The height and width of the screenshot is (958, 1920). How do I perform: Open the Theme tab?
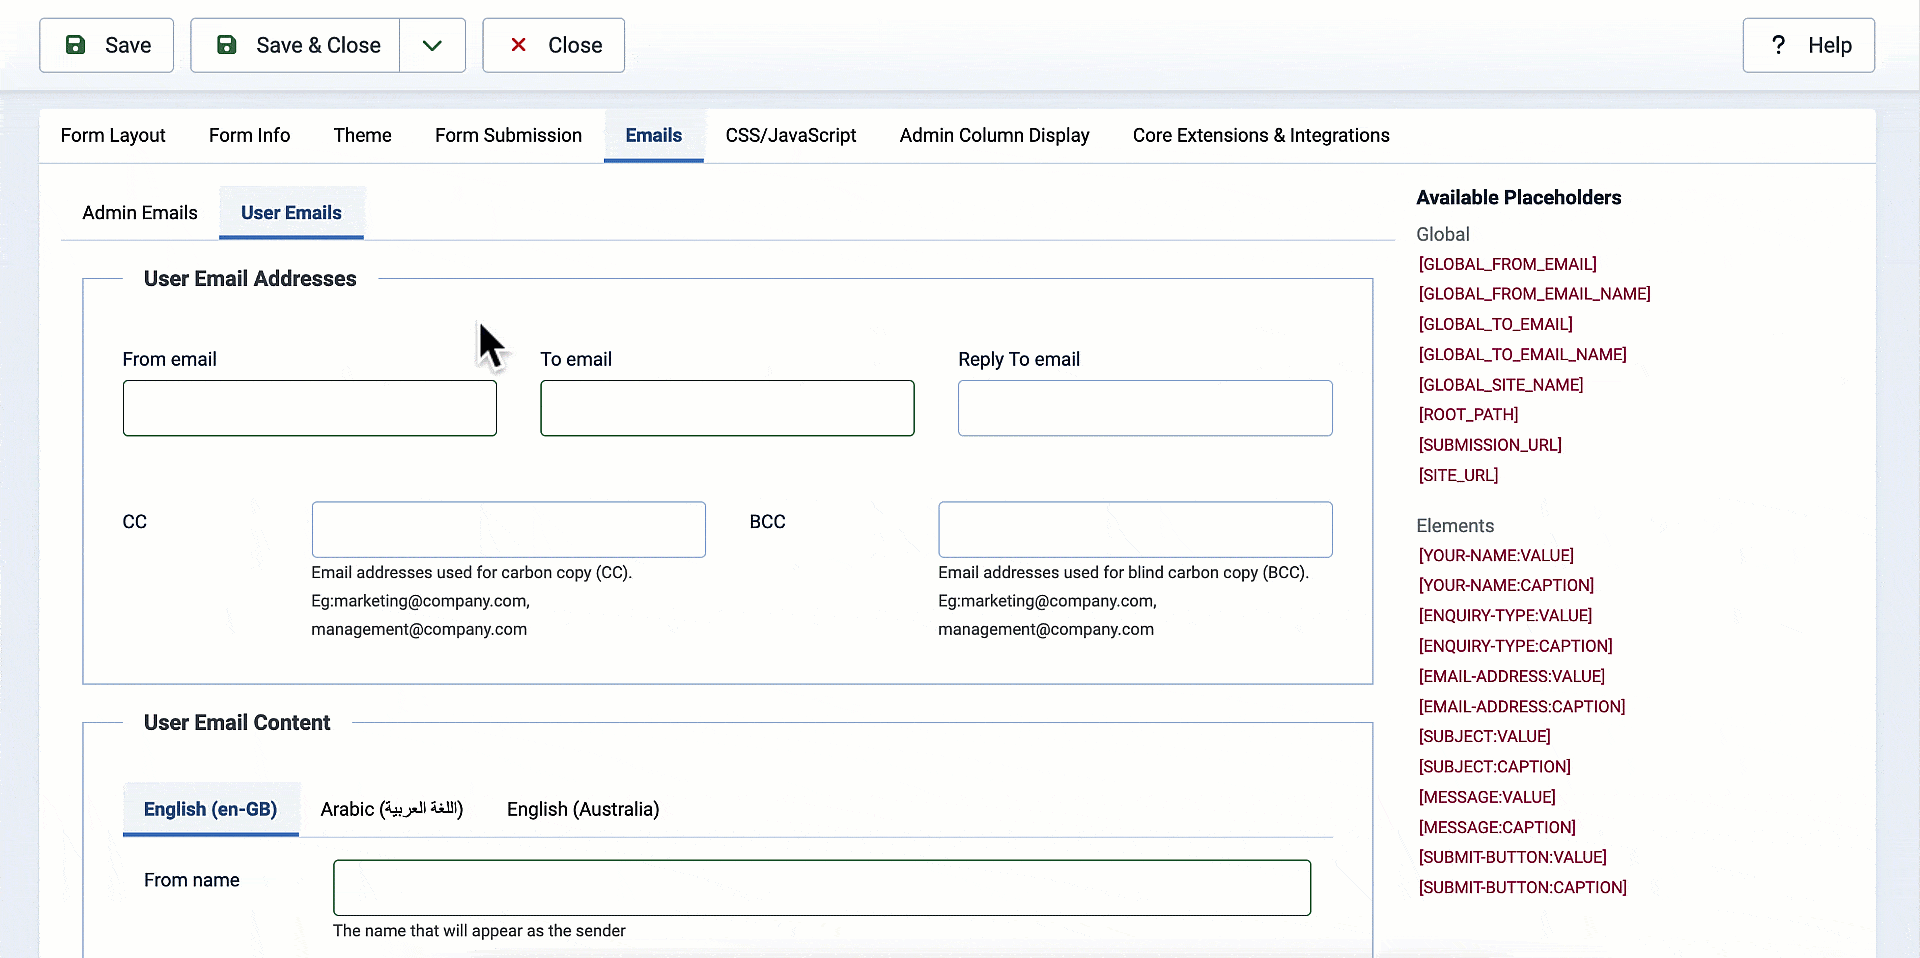tap(362, 135)
